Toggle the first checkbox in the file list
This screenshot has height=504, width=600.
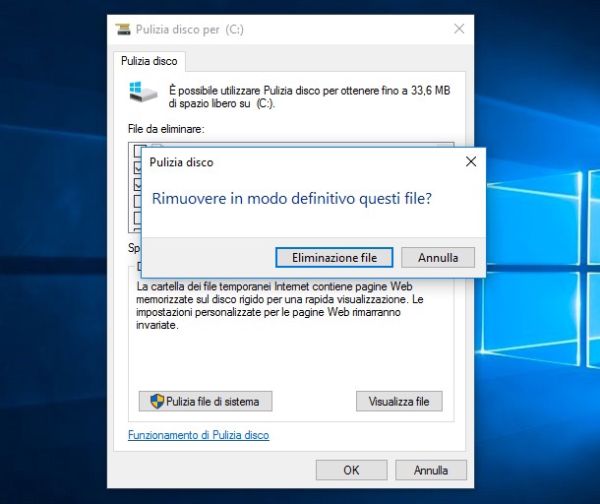click(137, 152)
